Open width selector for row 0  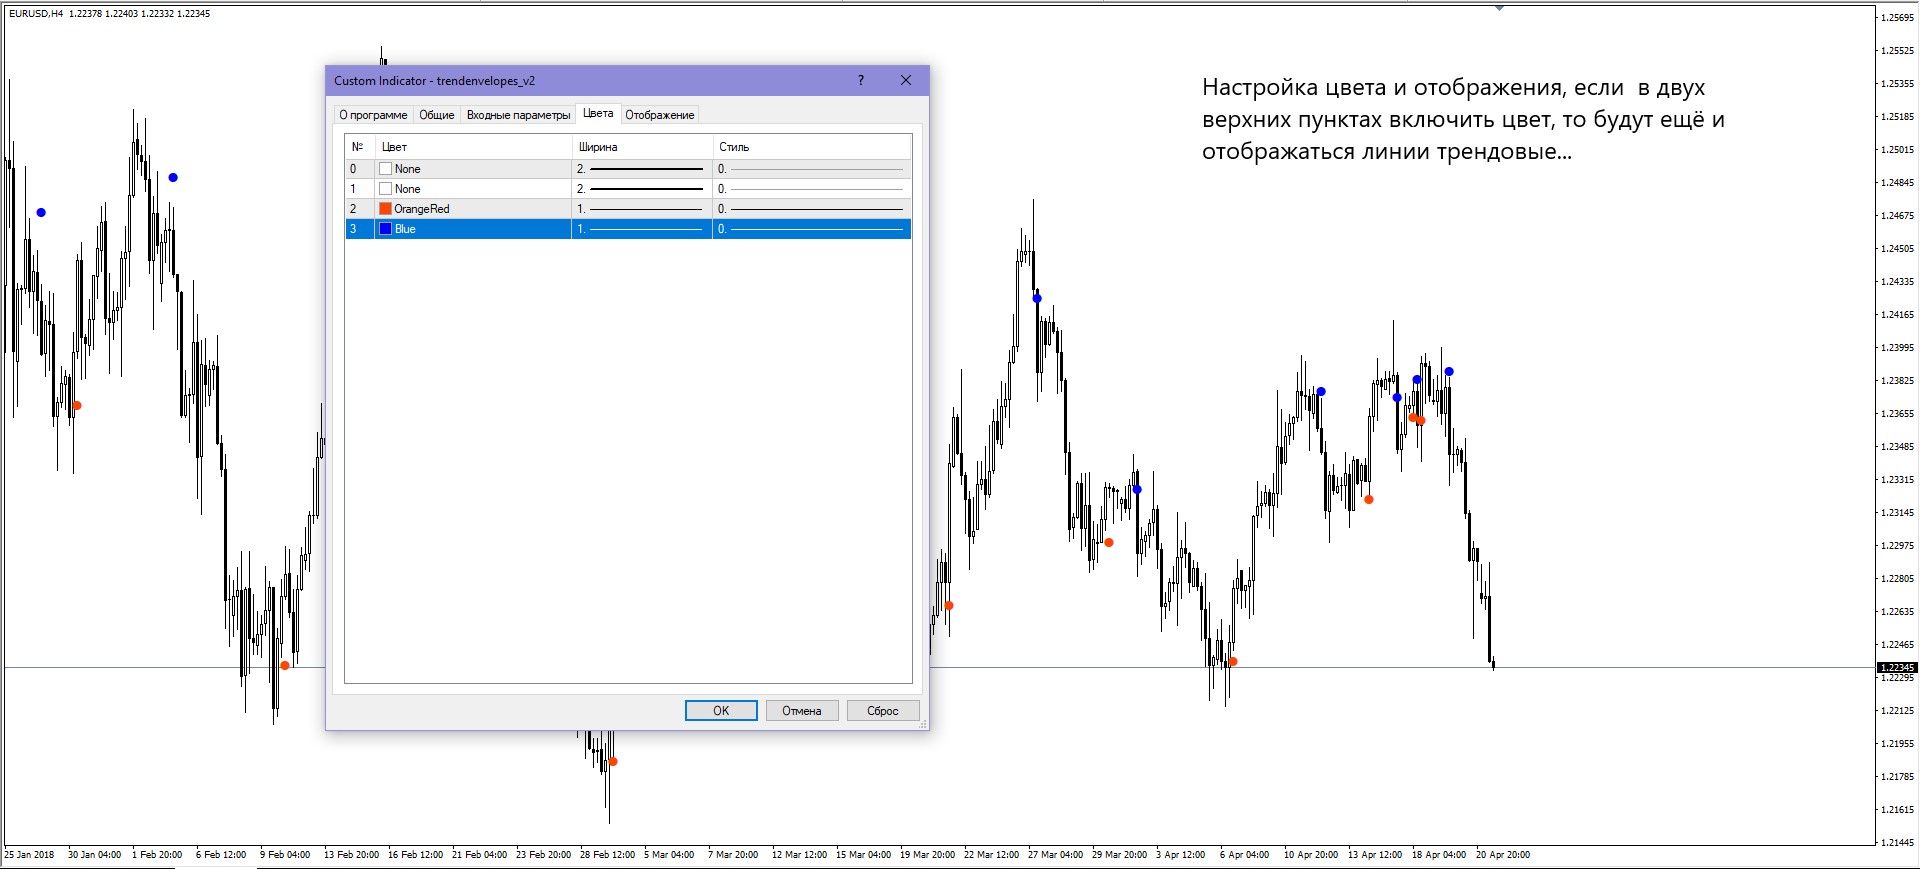(641, 169)
